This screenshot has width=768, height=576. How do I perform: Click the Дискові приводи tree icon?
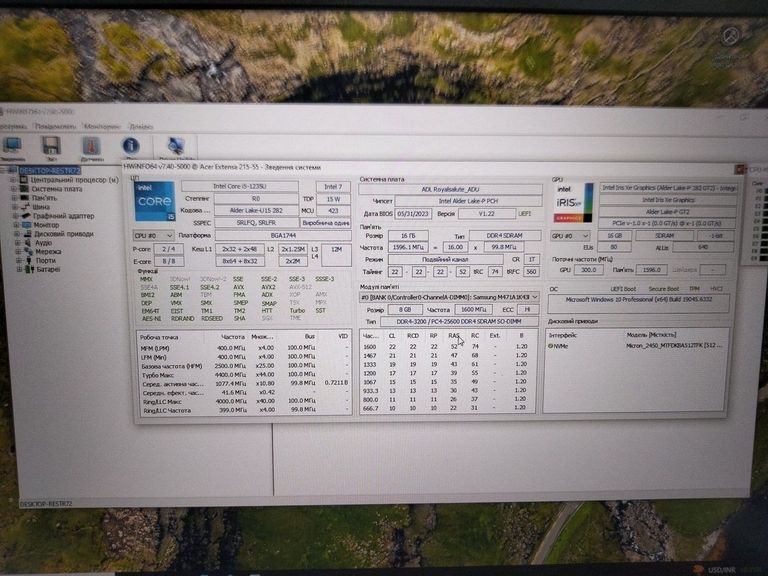28,234
